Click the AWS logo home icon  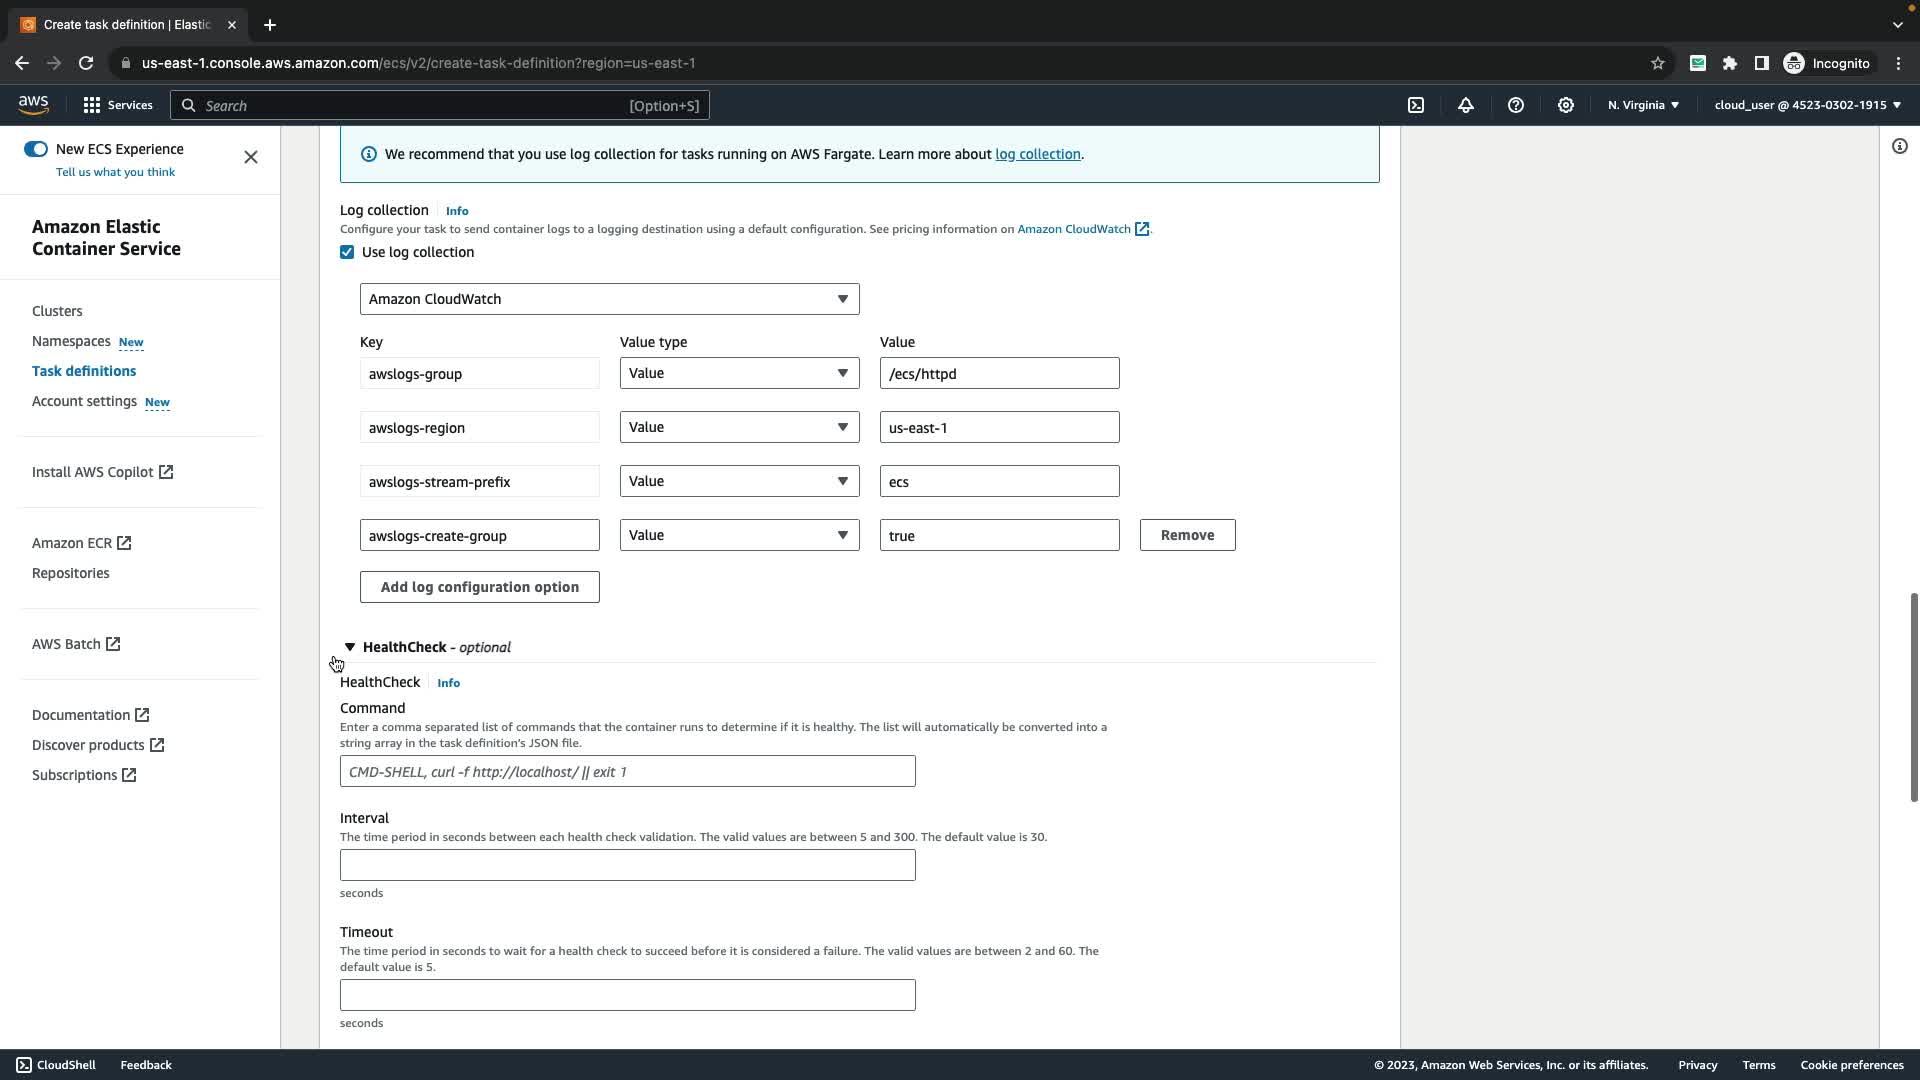point(33,105)
